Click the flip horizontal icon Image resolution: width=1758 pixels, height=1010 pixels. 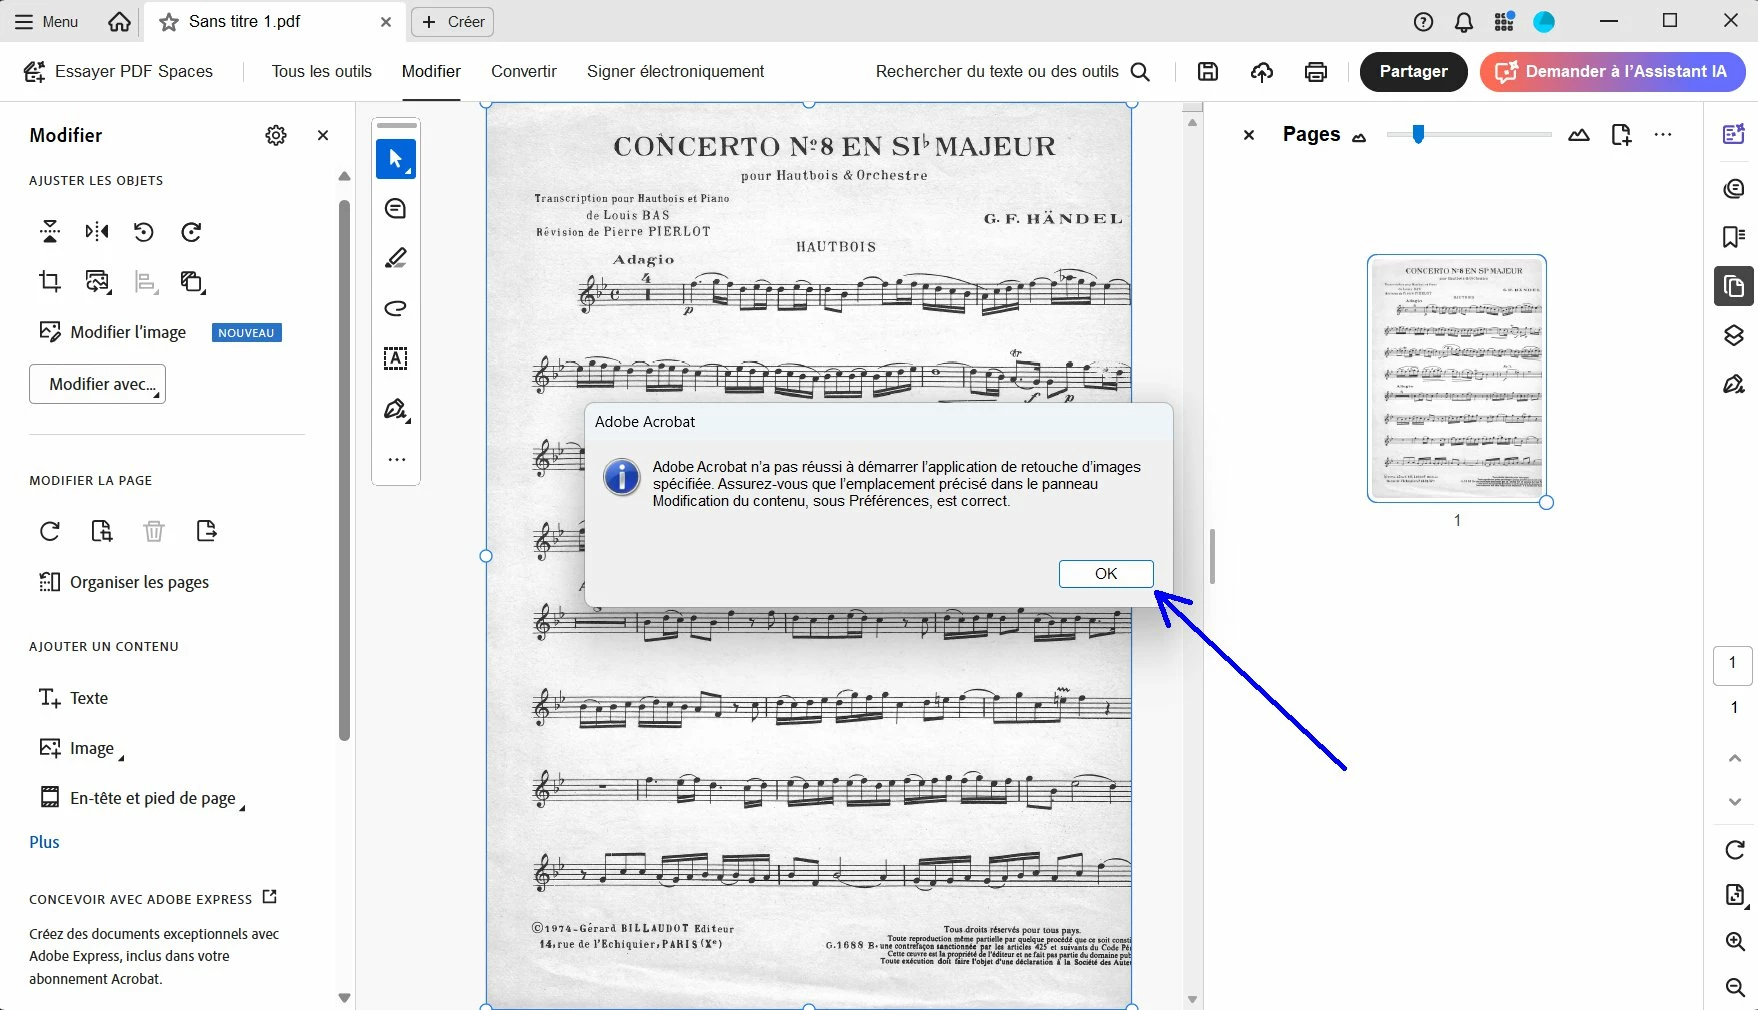tap(97, 232)
